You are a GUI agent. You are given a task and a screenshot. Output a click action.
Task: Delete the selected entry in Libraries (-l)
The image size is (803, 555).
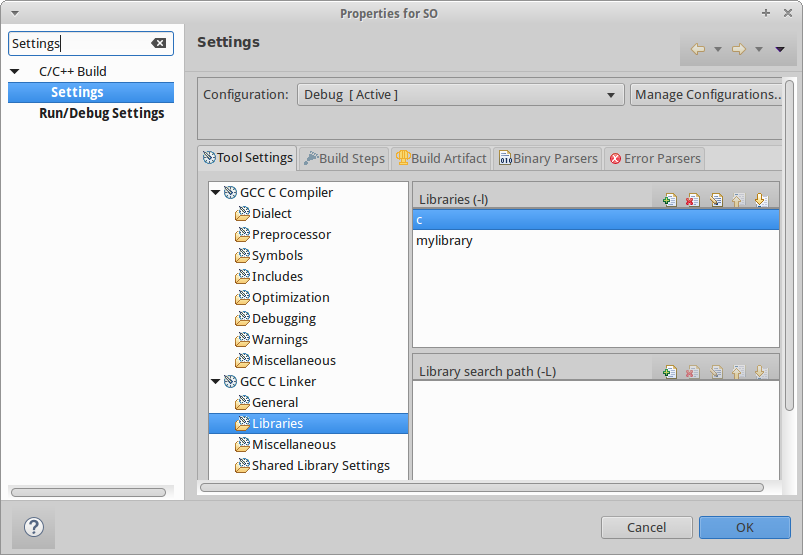[x=692, y=200]
